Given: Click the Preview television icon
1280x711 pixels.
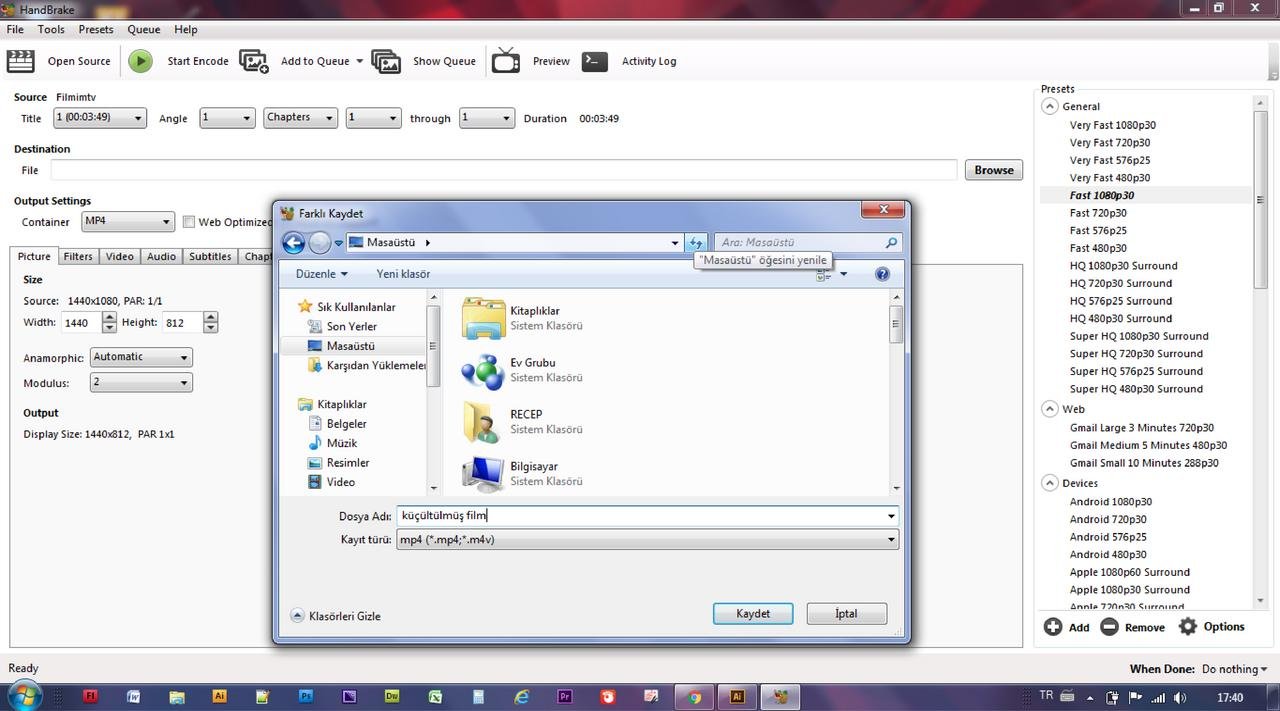Looking at the screenshot, I should click(x=506, y=61).
